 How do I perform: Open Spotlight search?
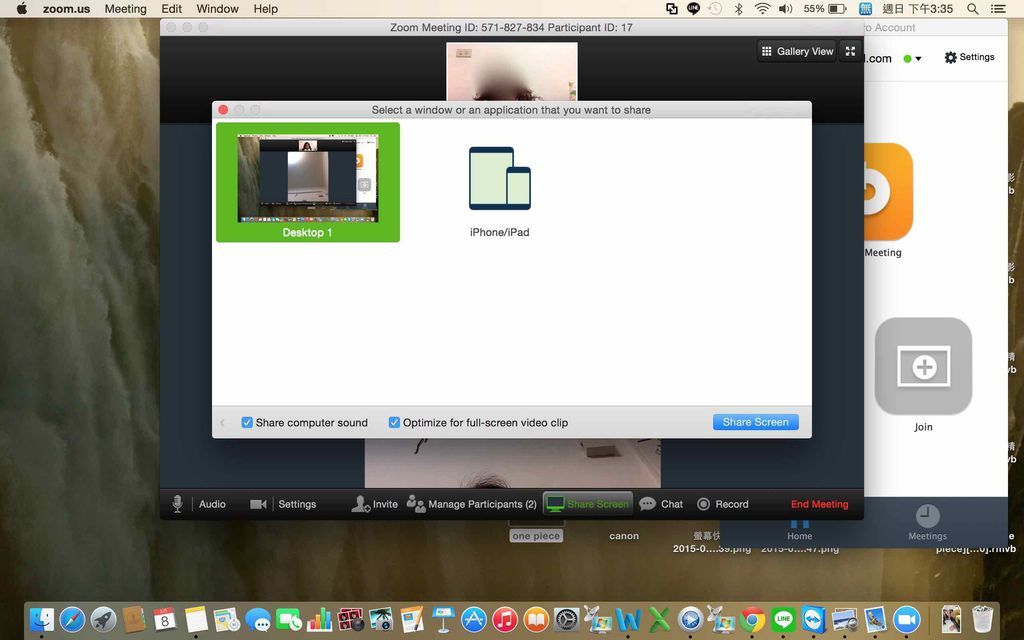click(972, 8)
